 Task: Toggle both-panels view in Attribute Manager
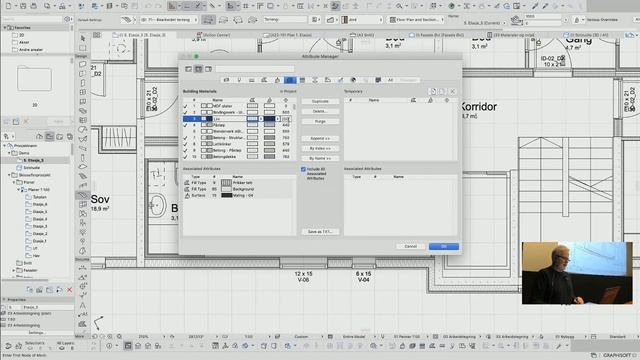pyautogui.click(x=198, y=69)
